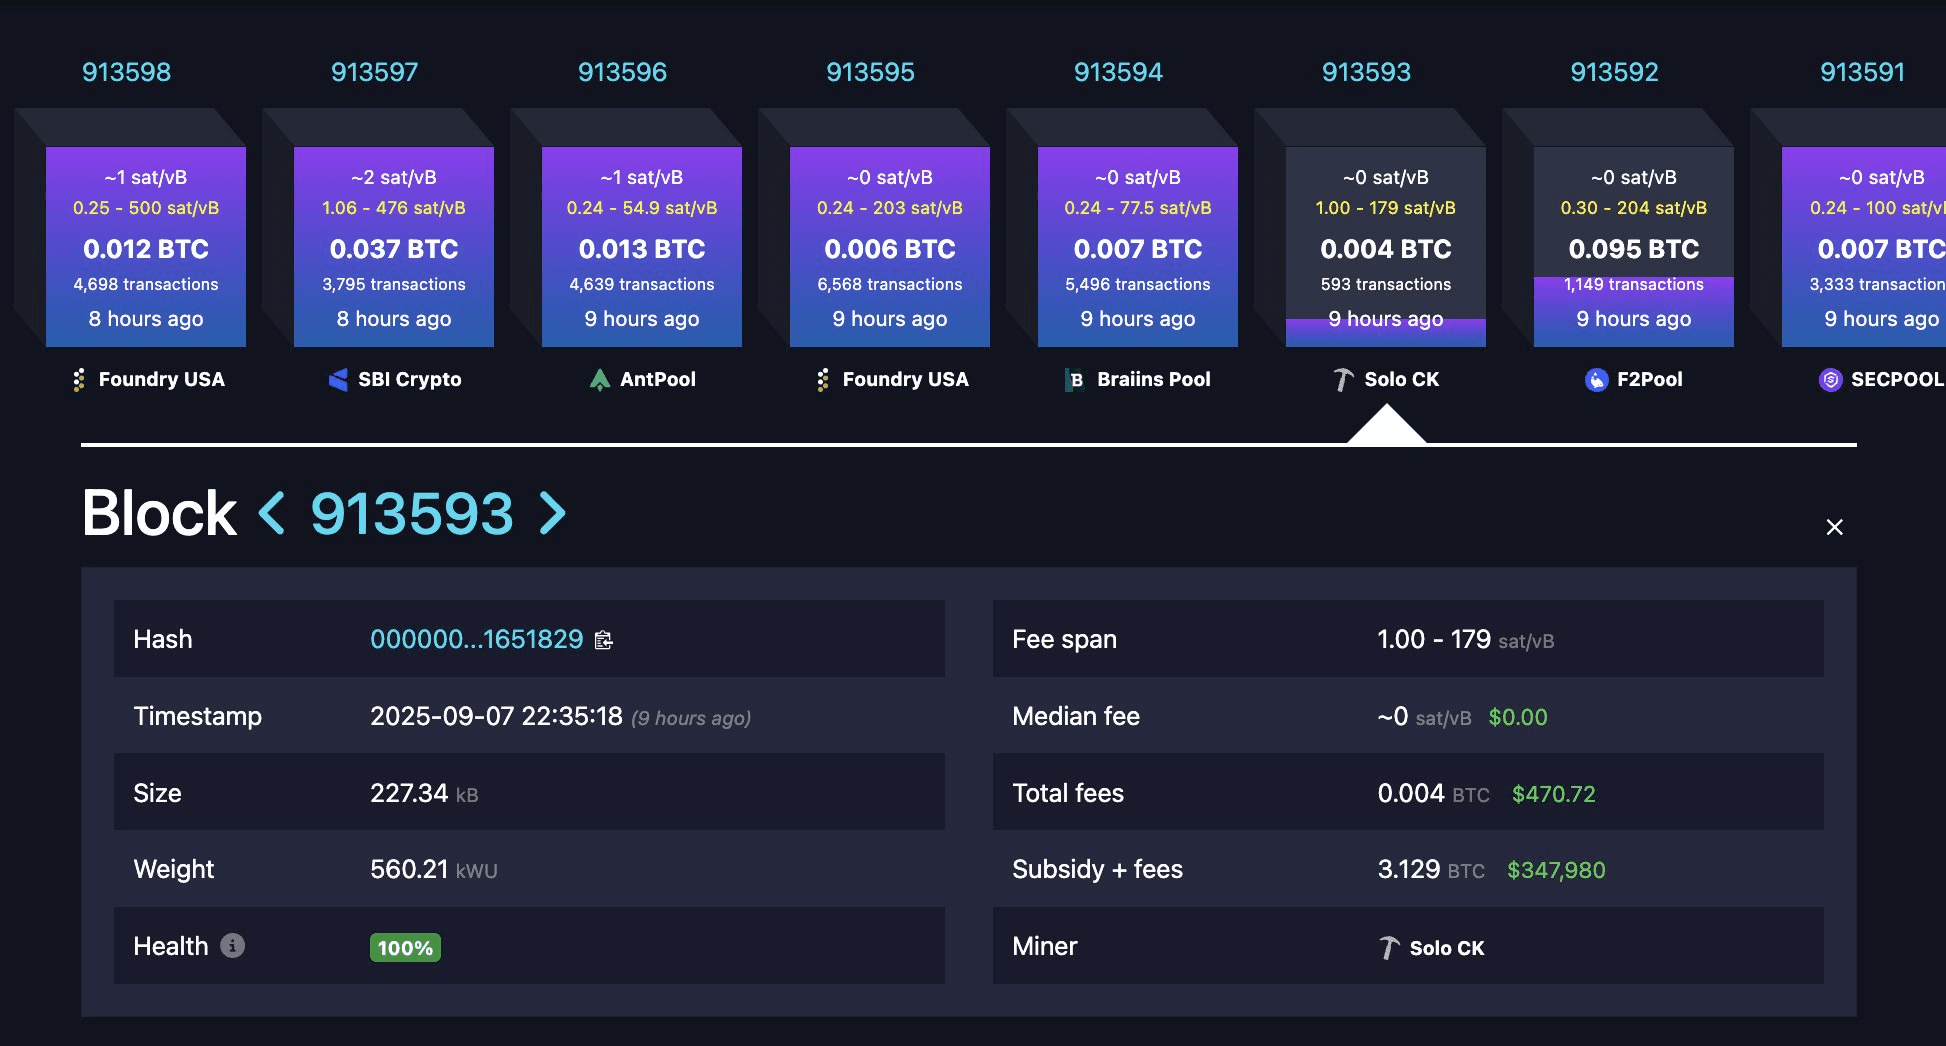Open Solo CK pool under block 913593
The height and width of the screenshot is (1046, 1946).
(1402, 380)
